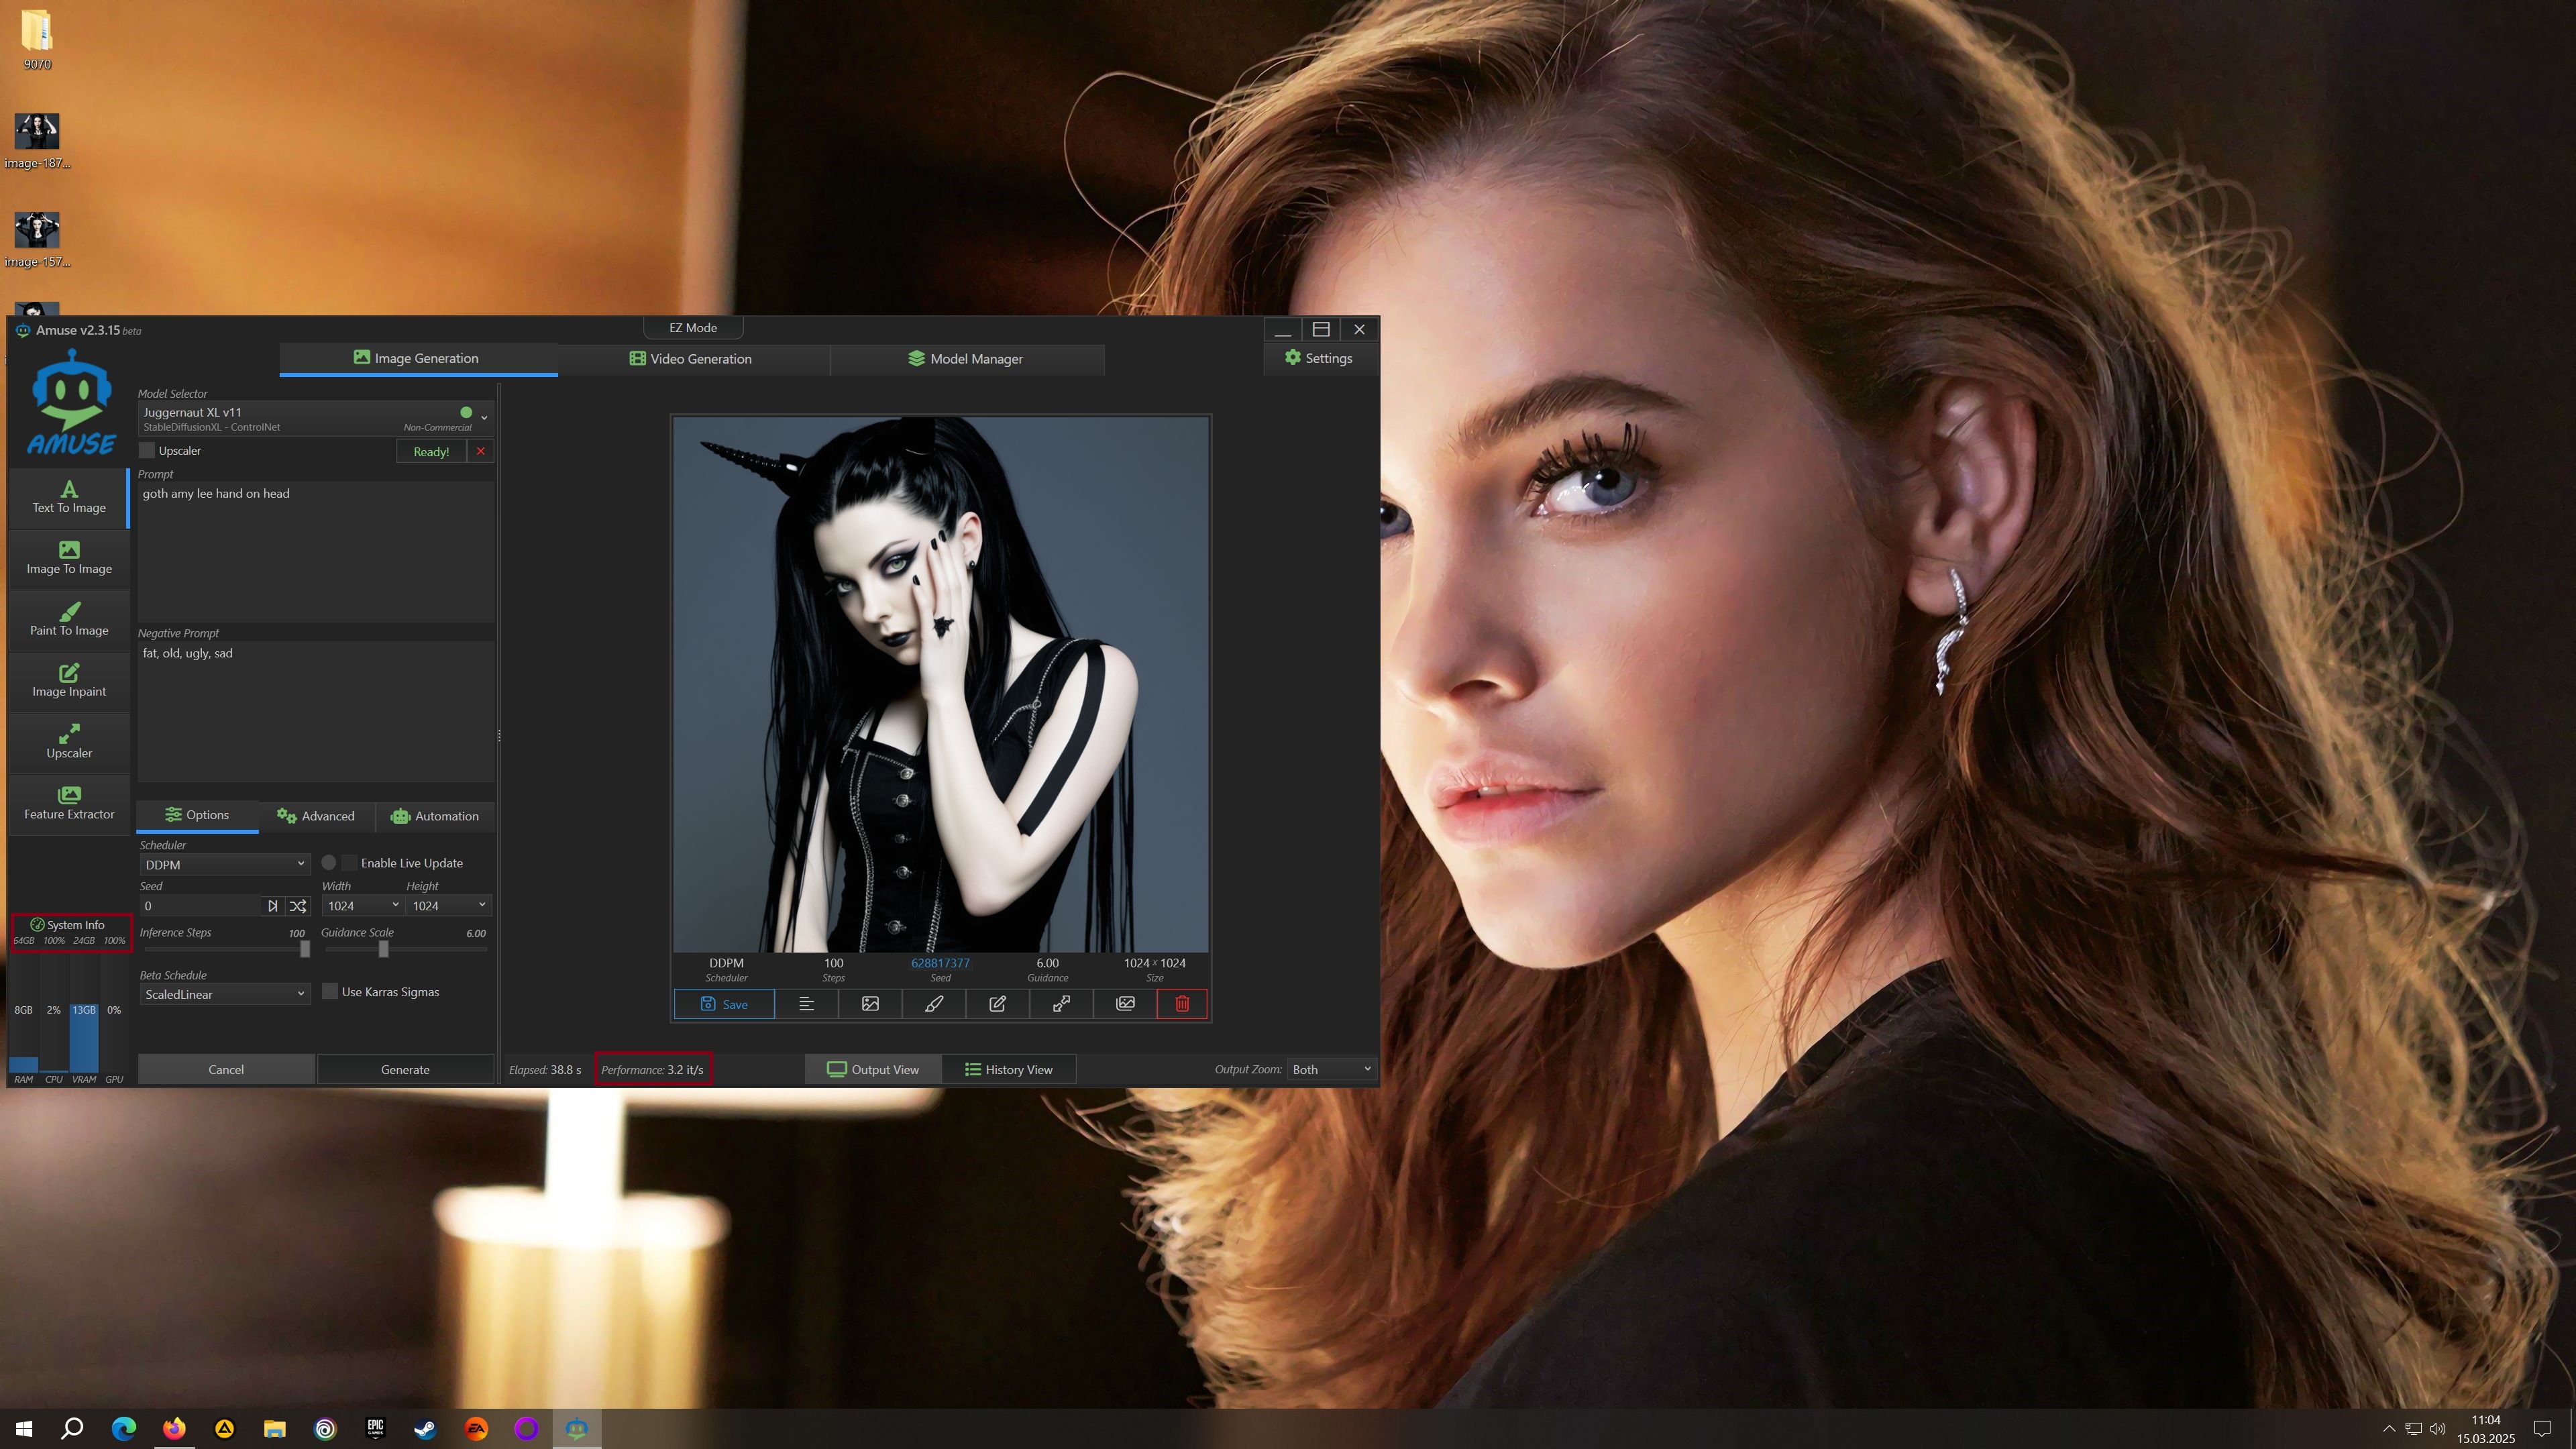Click the Cancel button
This screenshot has width=2576, height=1449.
[226, 1069]
